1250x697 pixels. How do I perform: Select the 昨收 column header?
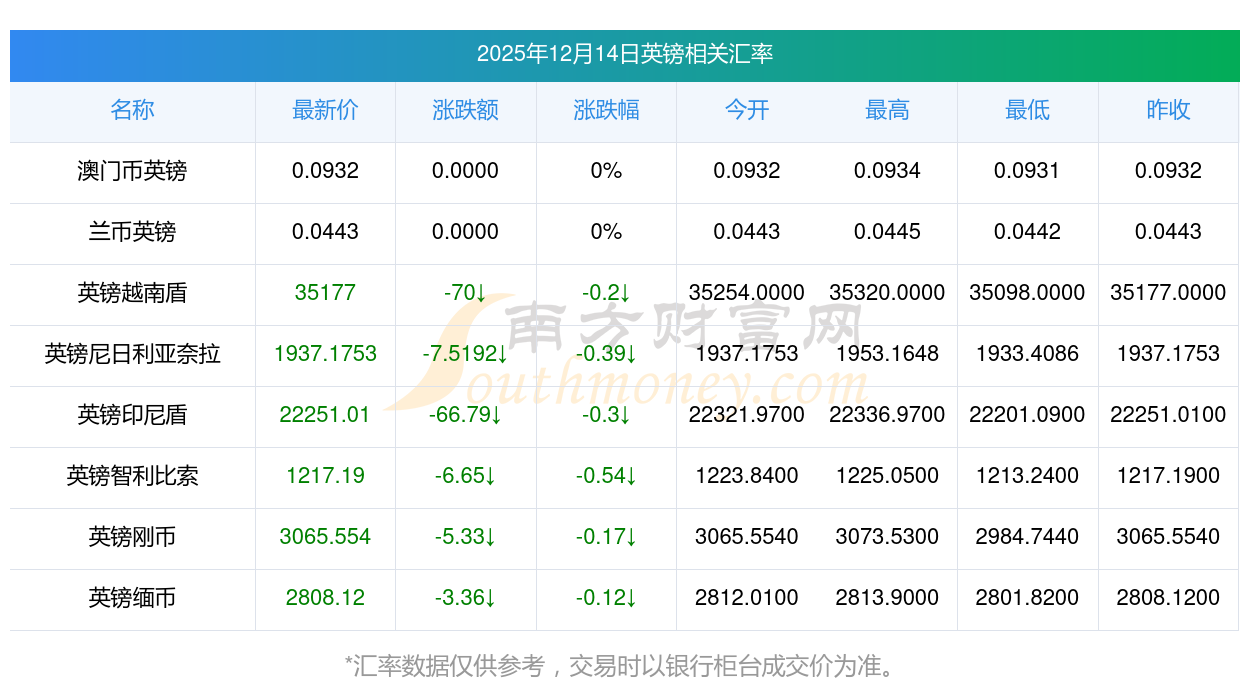click(x=1168, y=110)
